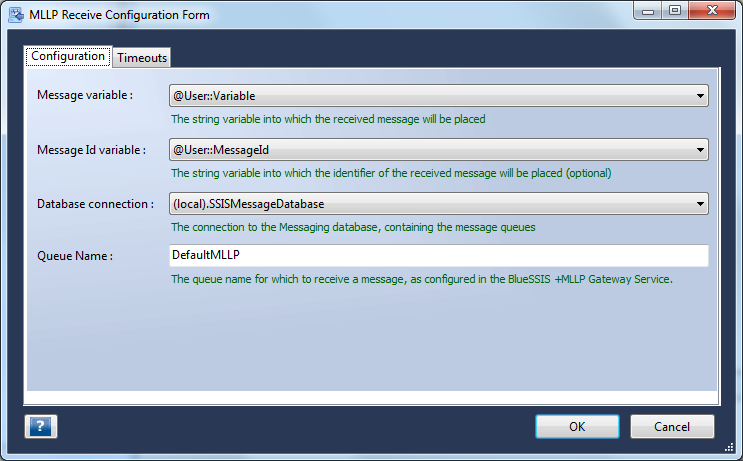Click into the Queue Name text field

tap(439, 255)
